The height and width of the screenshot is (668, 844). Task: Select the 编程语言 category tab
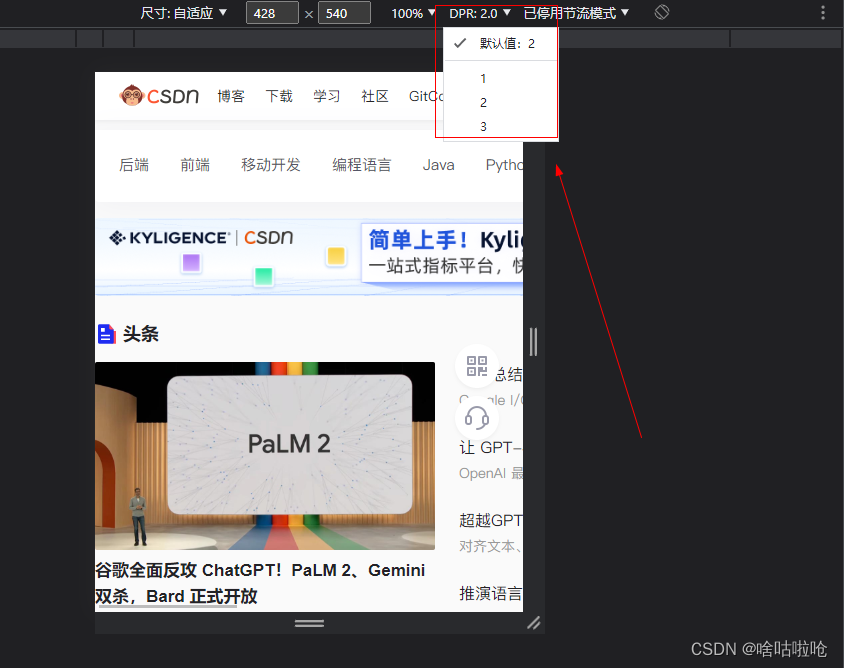click(362, 165)
